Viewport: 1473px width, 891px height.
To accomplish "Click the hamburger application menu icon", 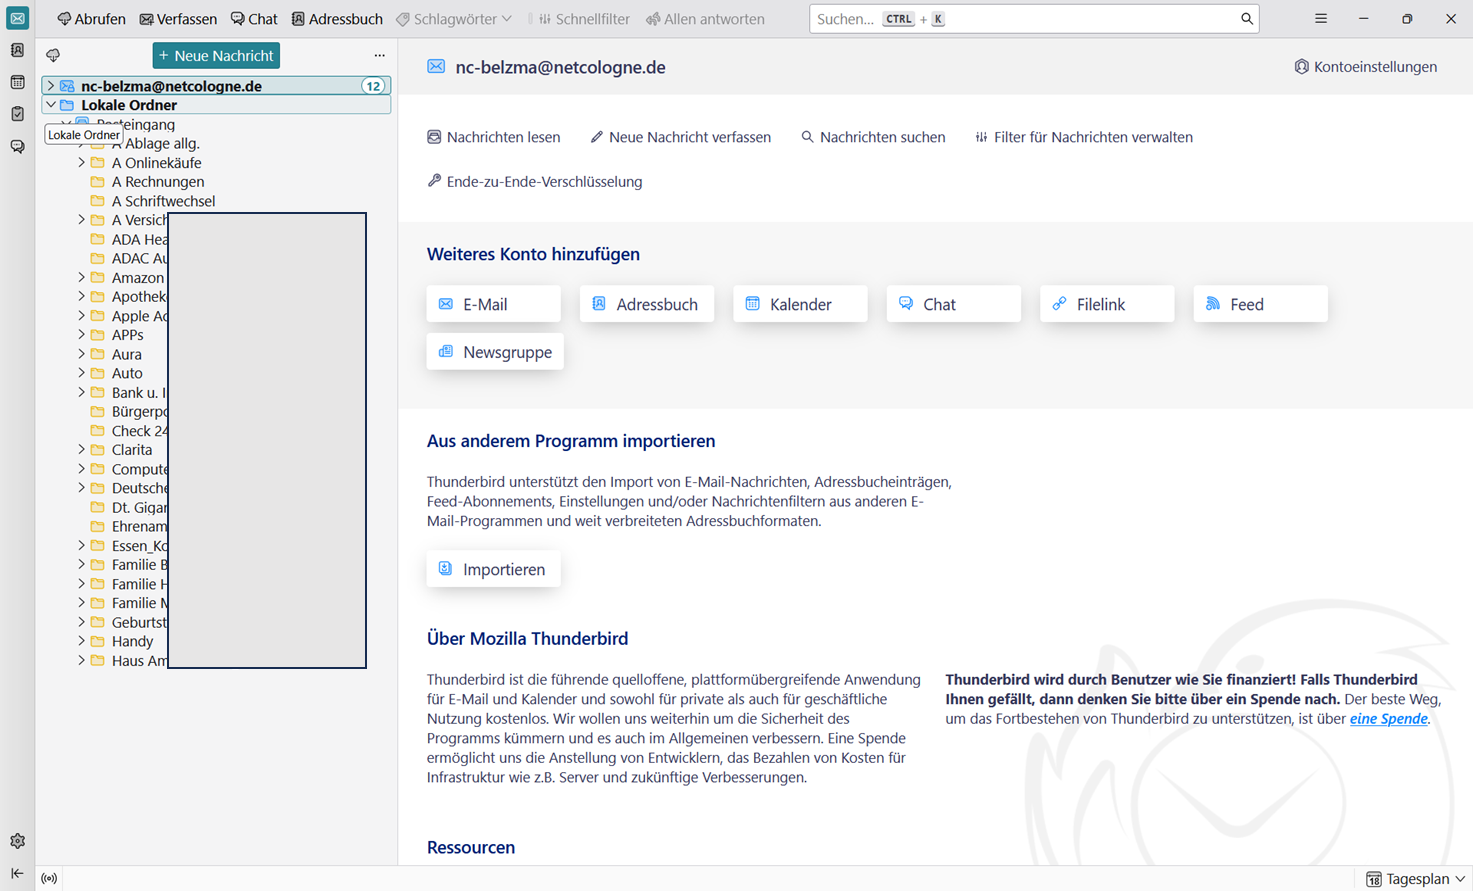I will [1321, 19].
